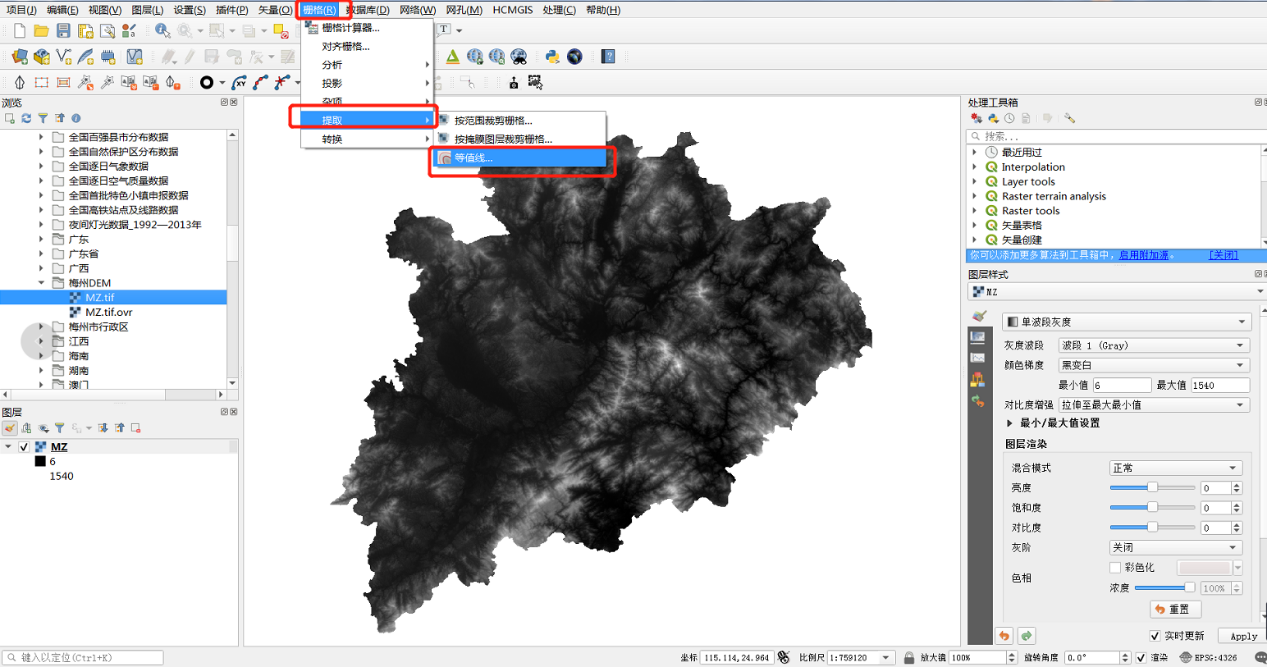Click the Save Project floppy disk icon
This screenshot has width=1267, height=667.
(x=63, y=31)
